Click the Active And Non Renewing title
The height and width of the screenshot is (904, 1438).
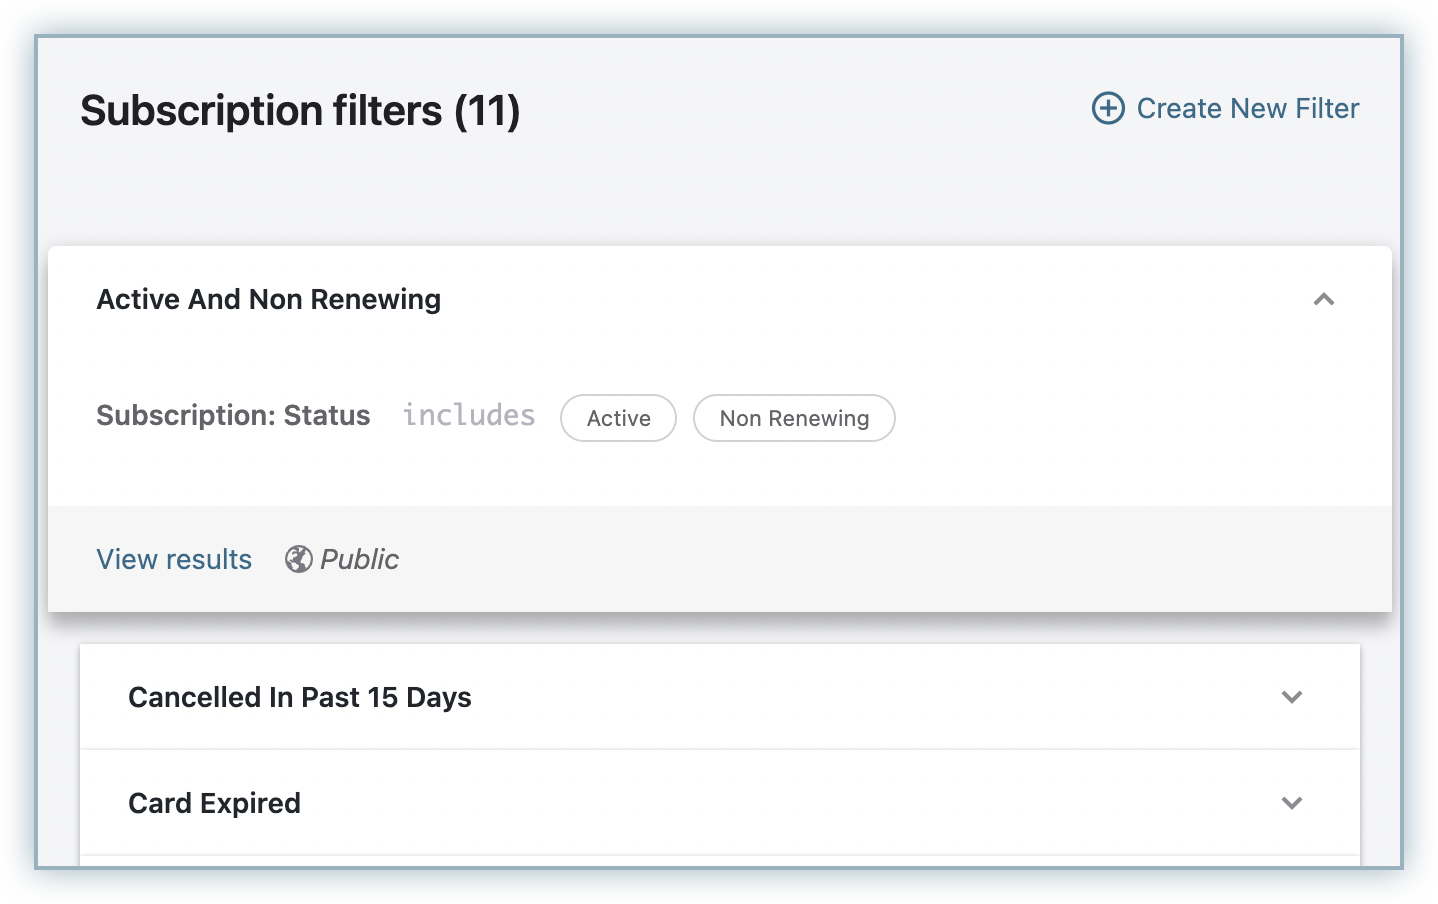pos(268,299)
